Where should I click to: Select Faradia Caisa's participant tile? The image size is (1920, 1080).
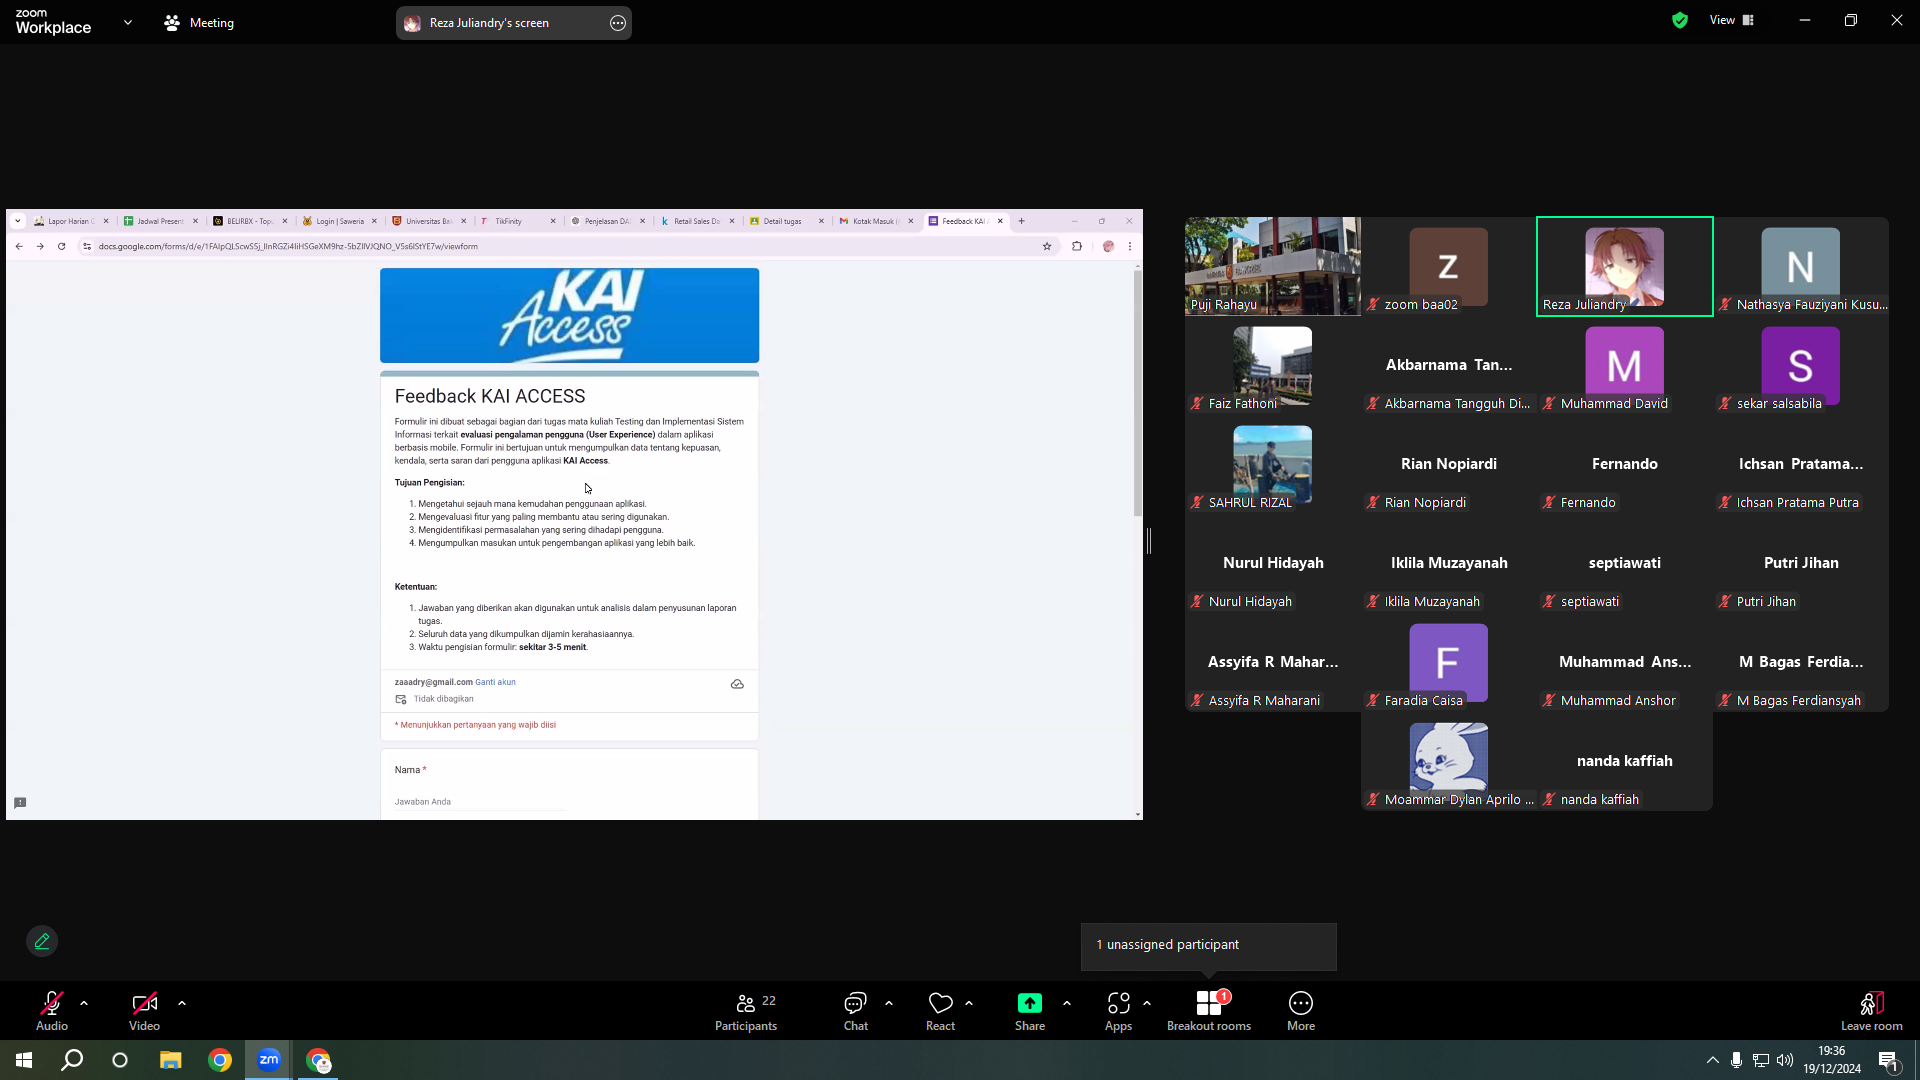click(x=1448, y=662)
